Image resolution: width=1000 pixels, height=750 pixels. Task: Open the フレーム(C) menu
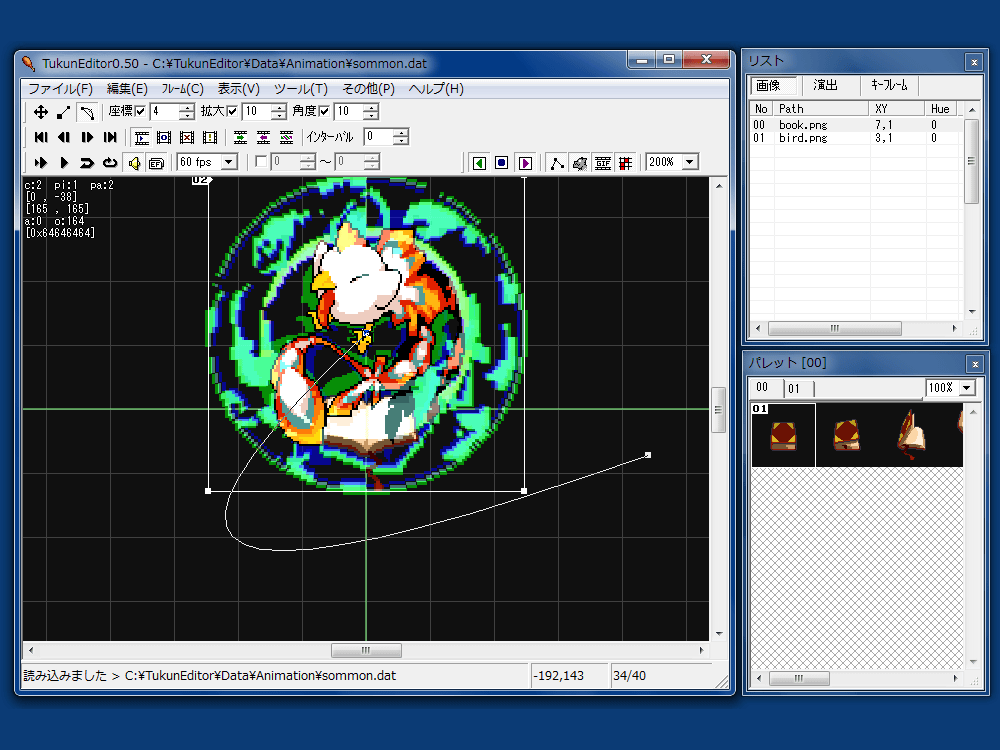point(182,89)
